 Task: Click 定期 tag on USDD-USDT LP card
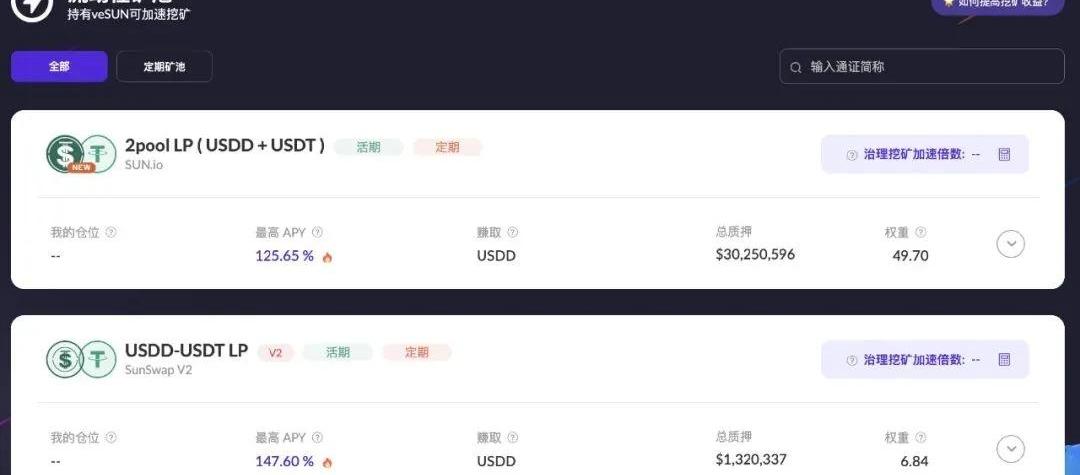(417, 352)
